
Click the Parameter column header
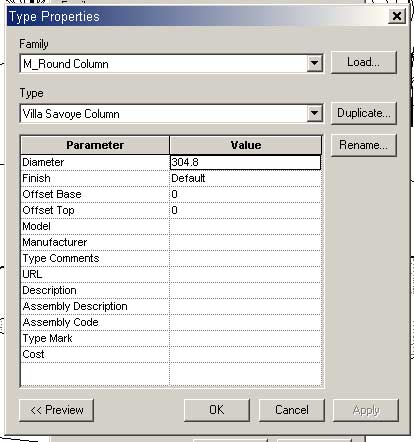coord(95,145)
